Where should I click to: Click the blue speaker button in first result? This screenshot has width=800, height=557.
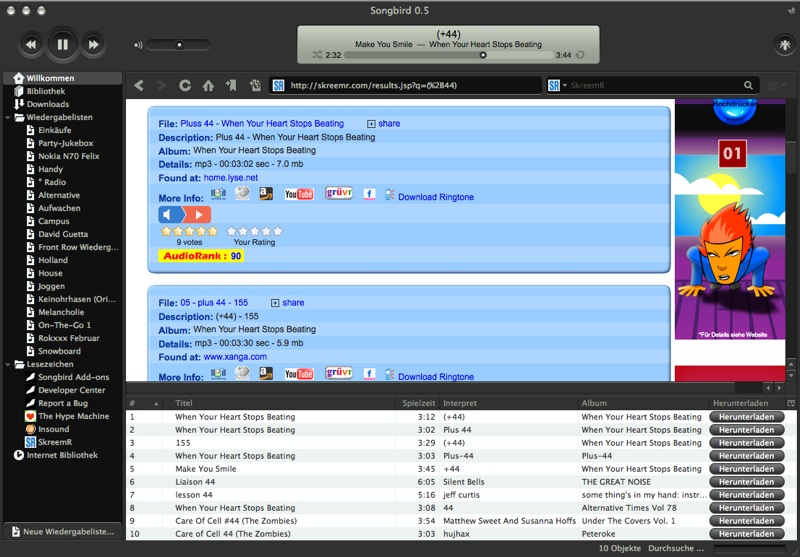coord(171,215)
